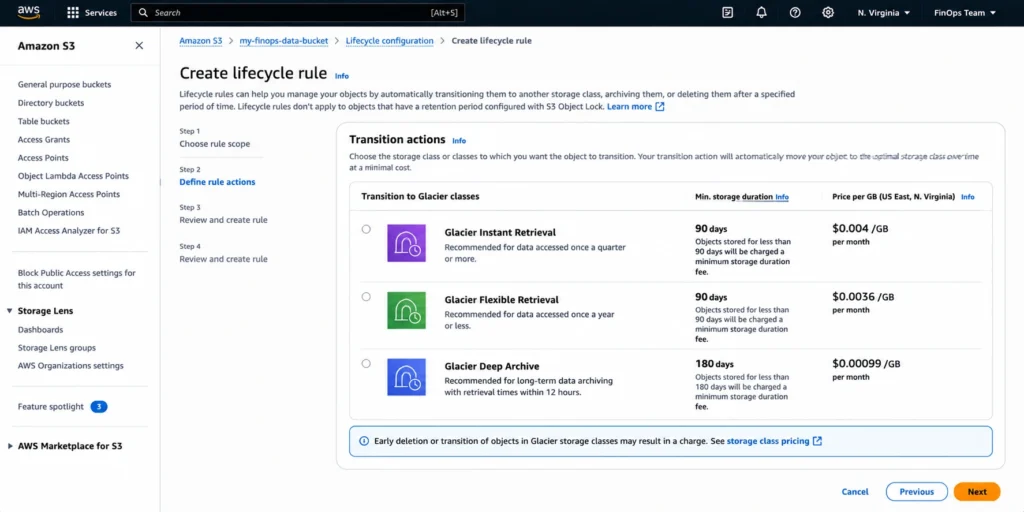Screen dimensions: 1024x512
Task: Collapse the Storage Lens section
Action: 9,311
